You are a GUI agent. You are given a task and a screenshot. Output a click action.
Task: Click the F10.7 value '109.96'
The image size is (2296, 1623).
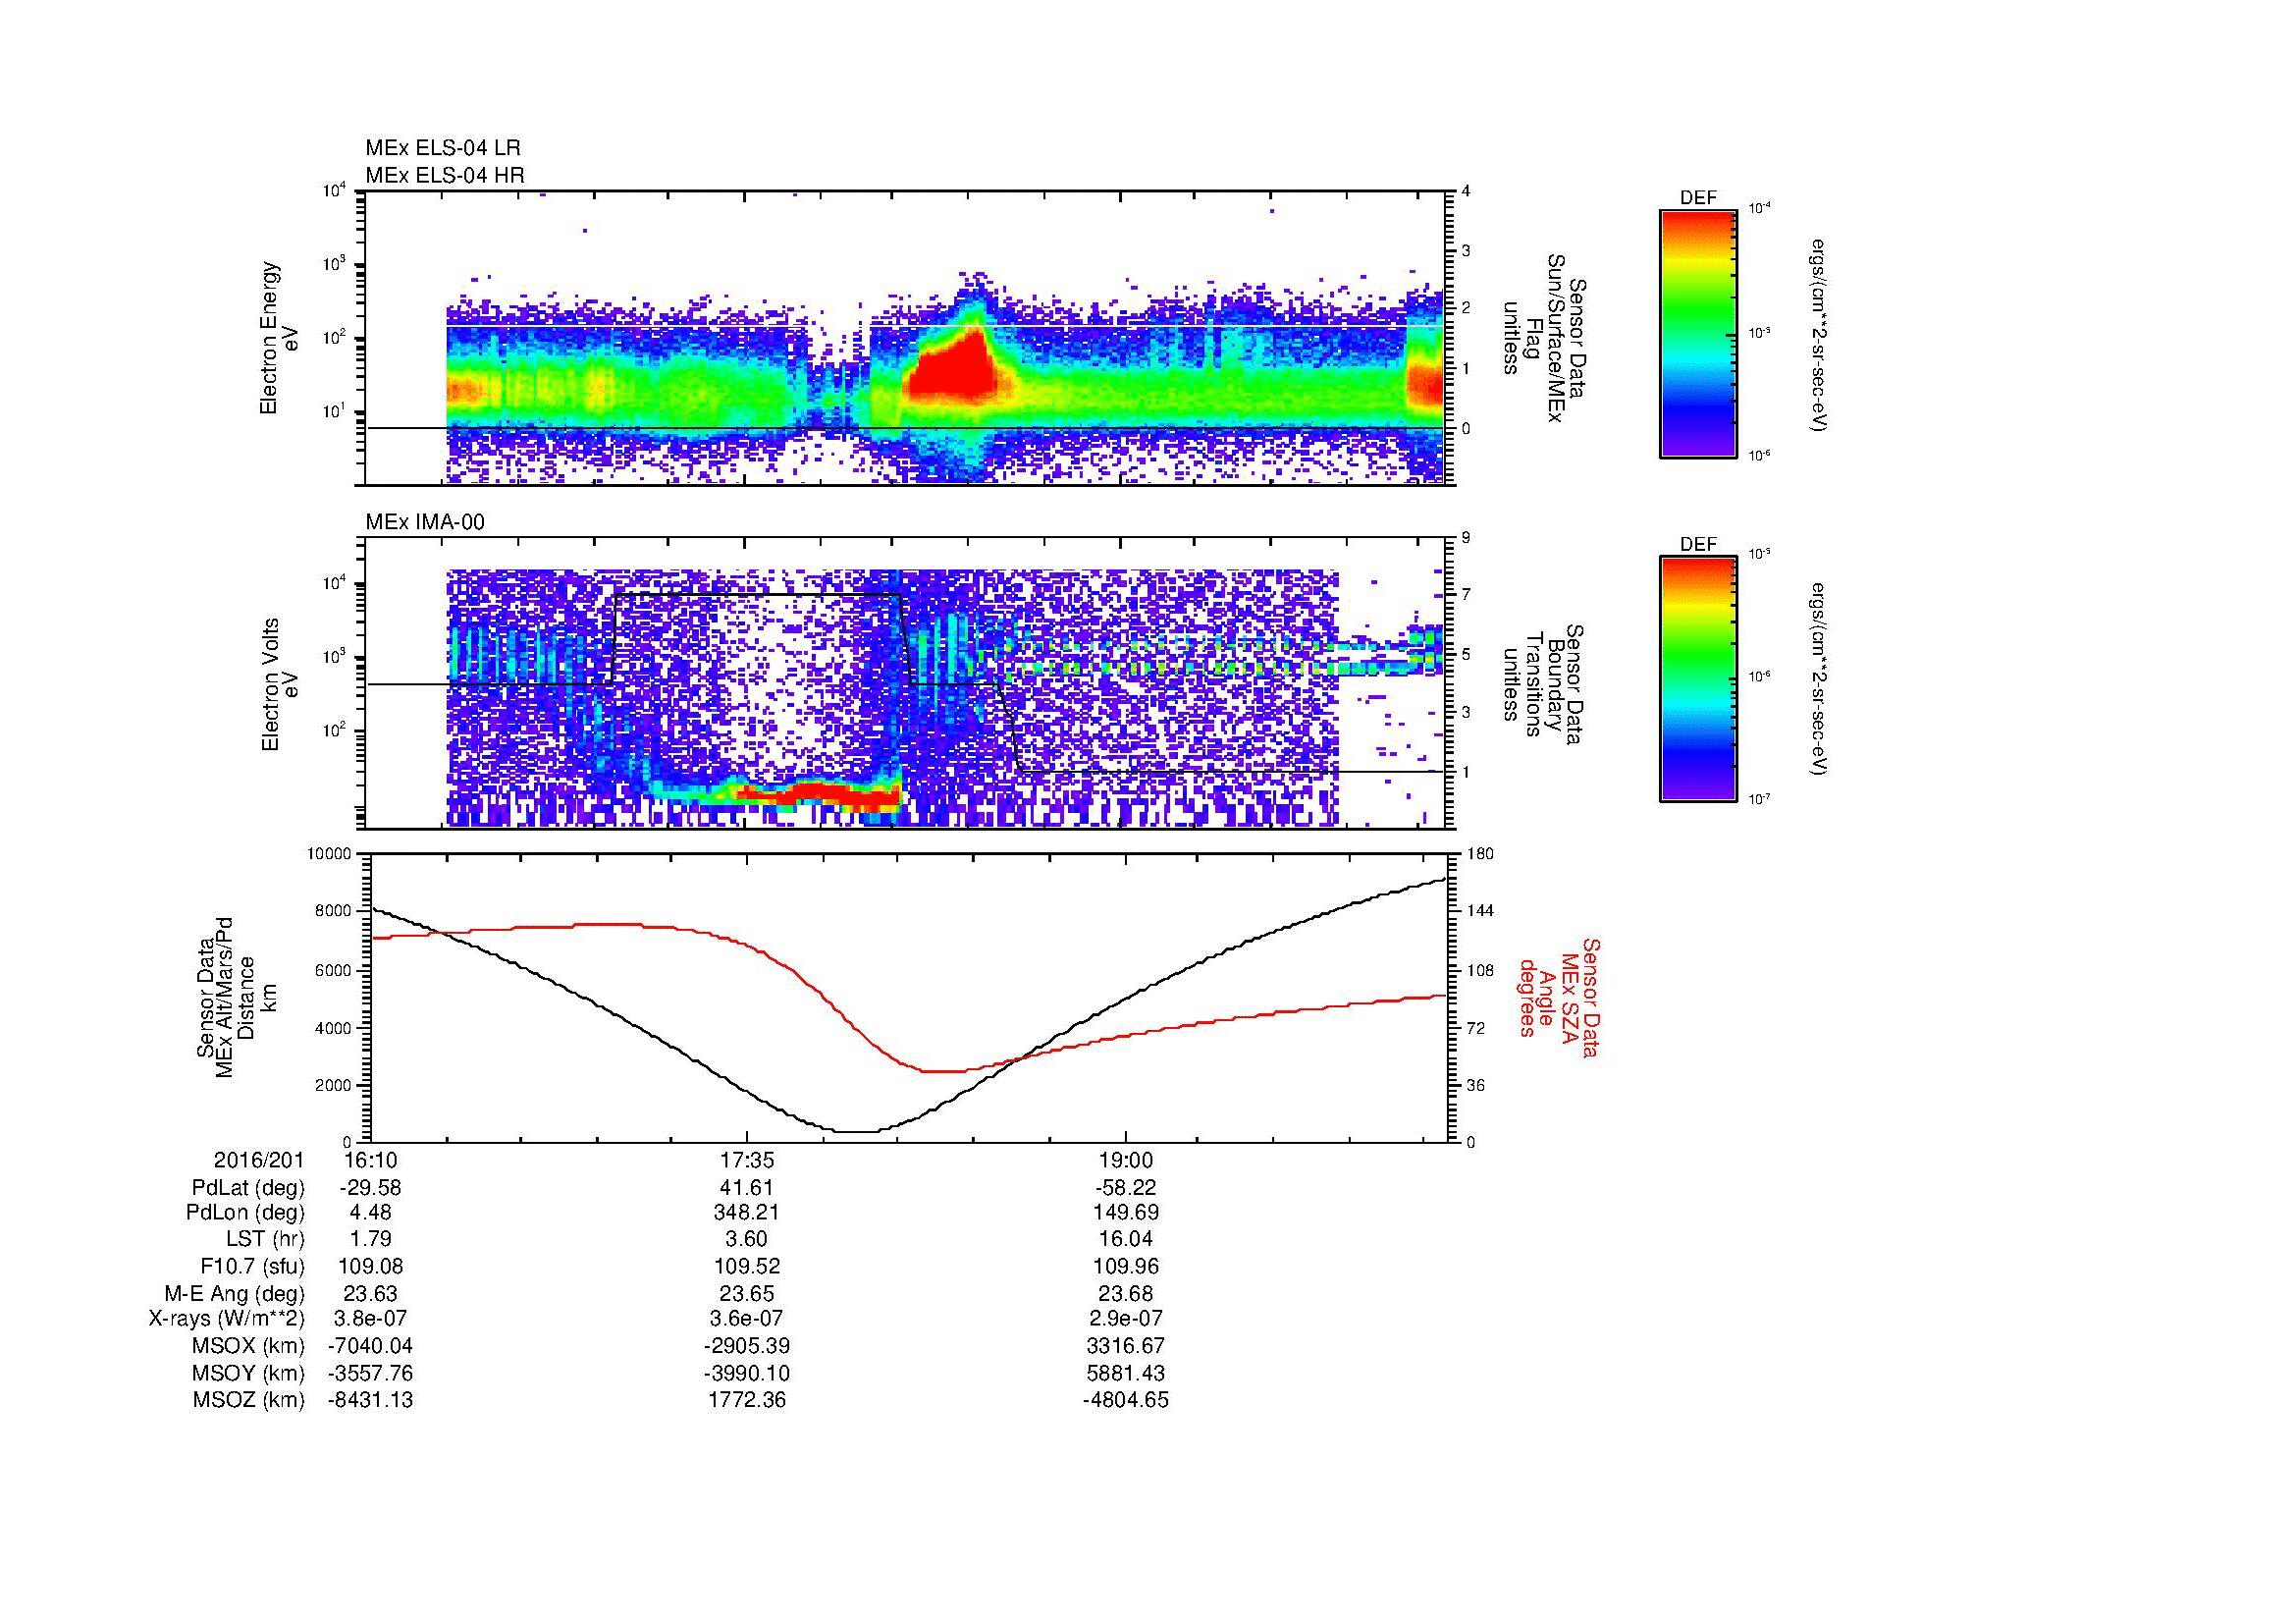(1126, 1265)
